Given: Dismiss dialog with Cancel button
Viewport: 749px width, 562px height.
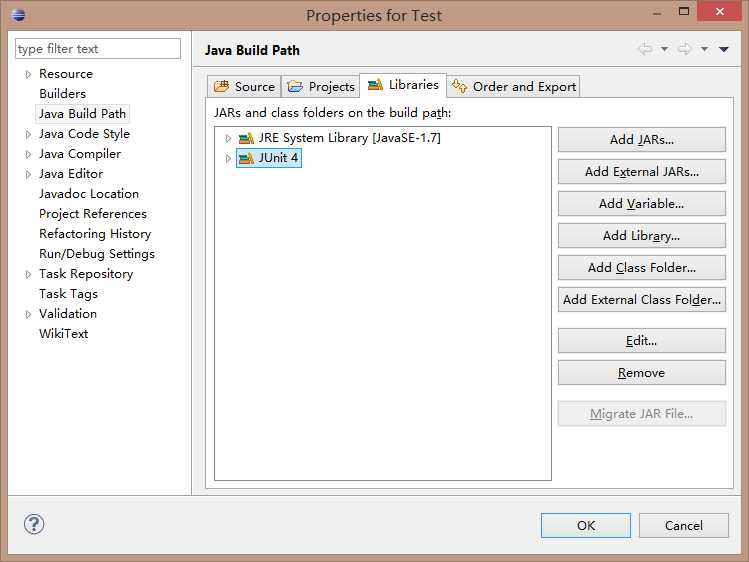Looking at the screenshot, I should click(684, 525).
